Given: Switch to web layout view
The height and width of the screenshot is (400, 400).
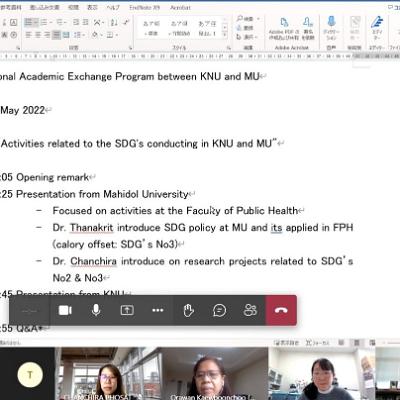Looking at the screenshot, I should [372, 343].
